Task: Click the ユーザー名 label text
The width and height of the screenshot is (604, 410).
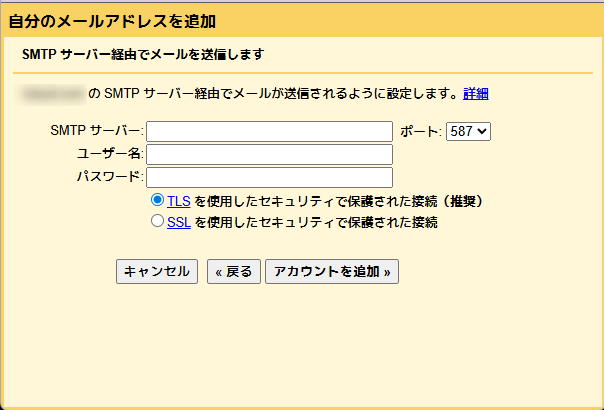Action: (110, 154)
